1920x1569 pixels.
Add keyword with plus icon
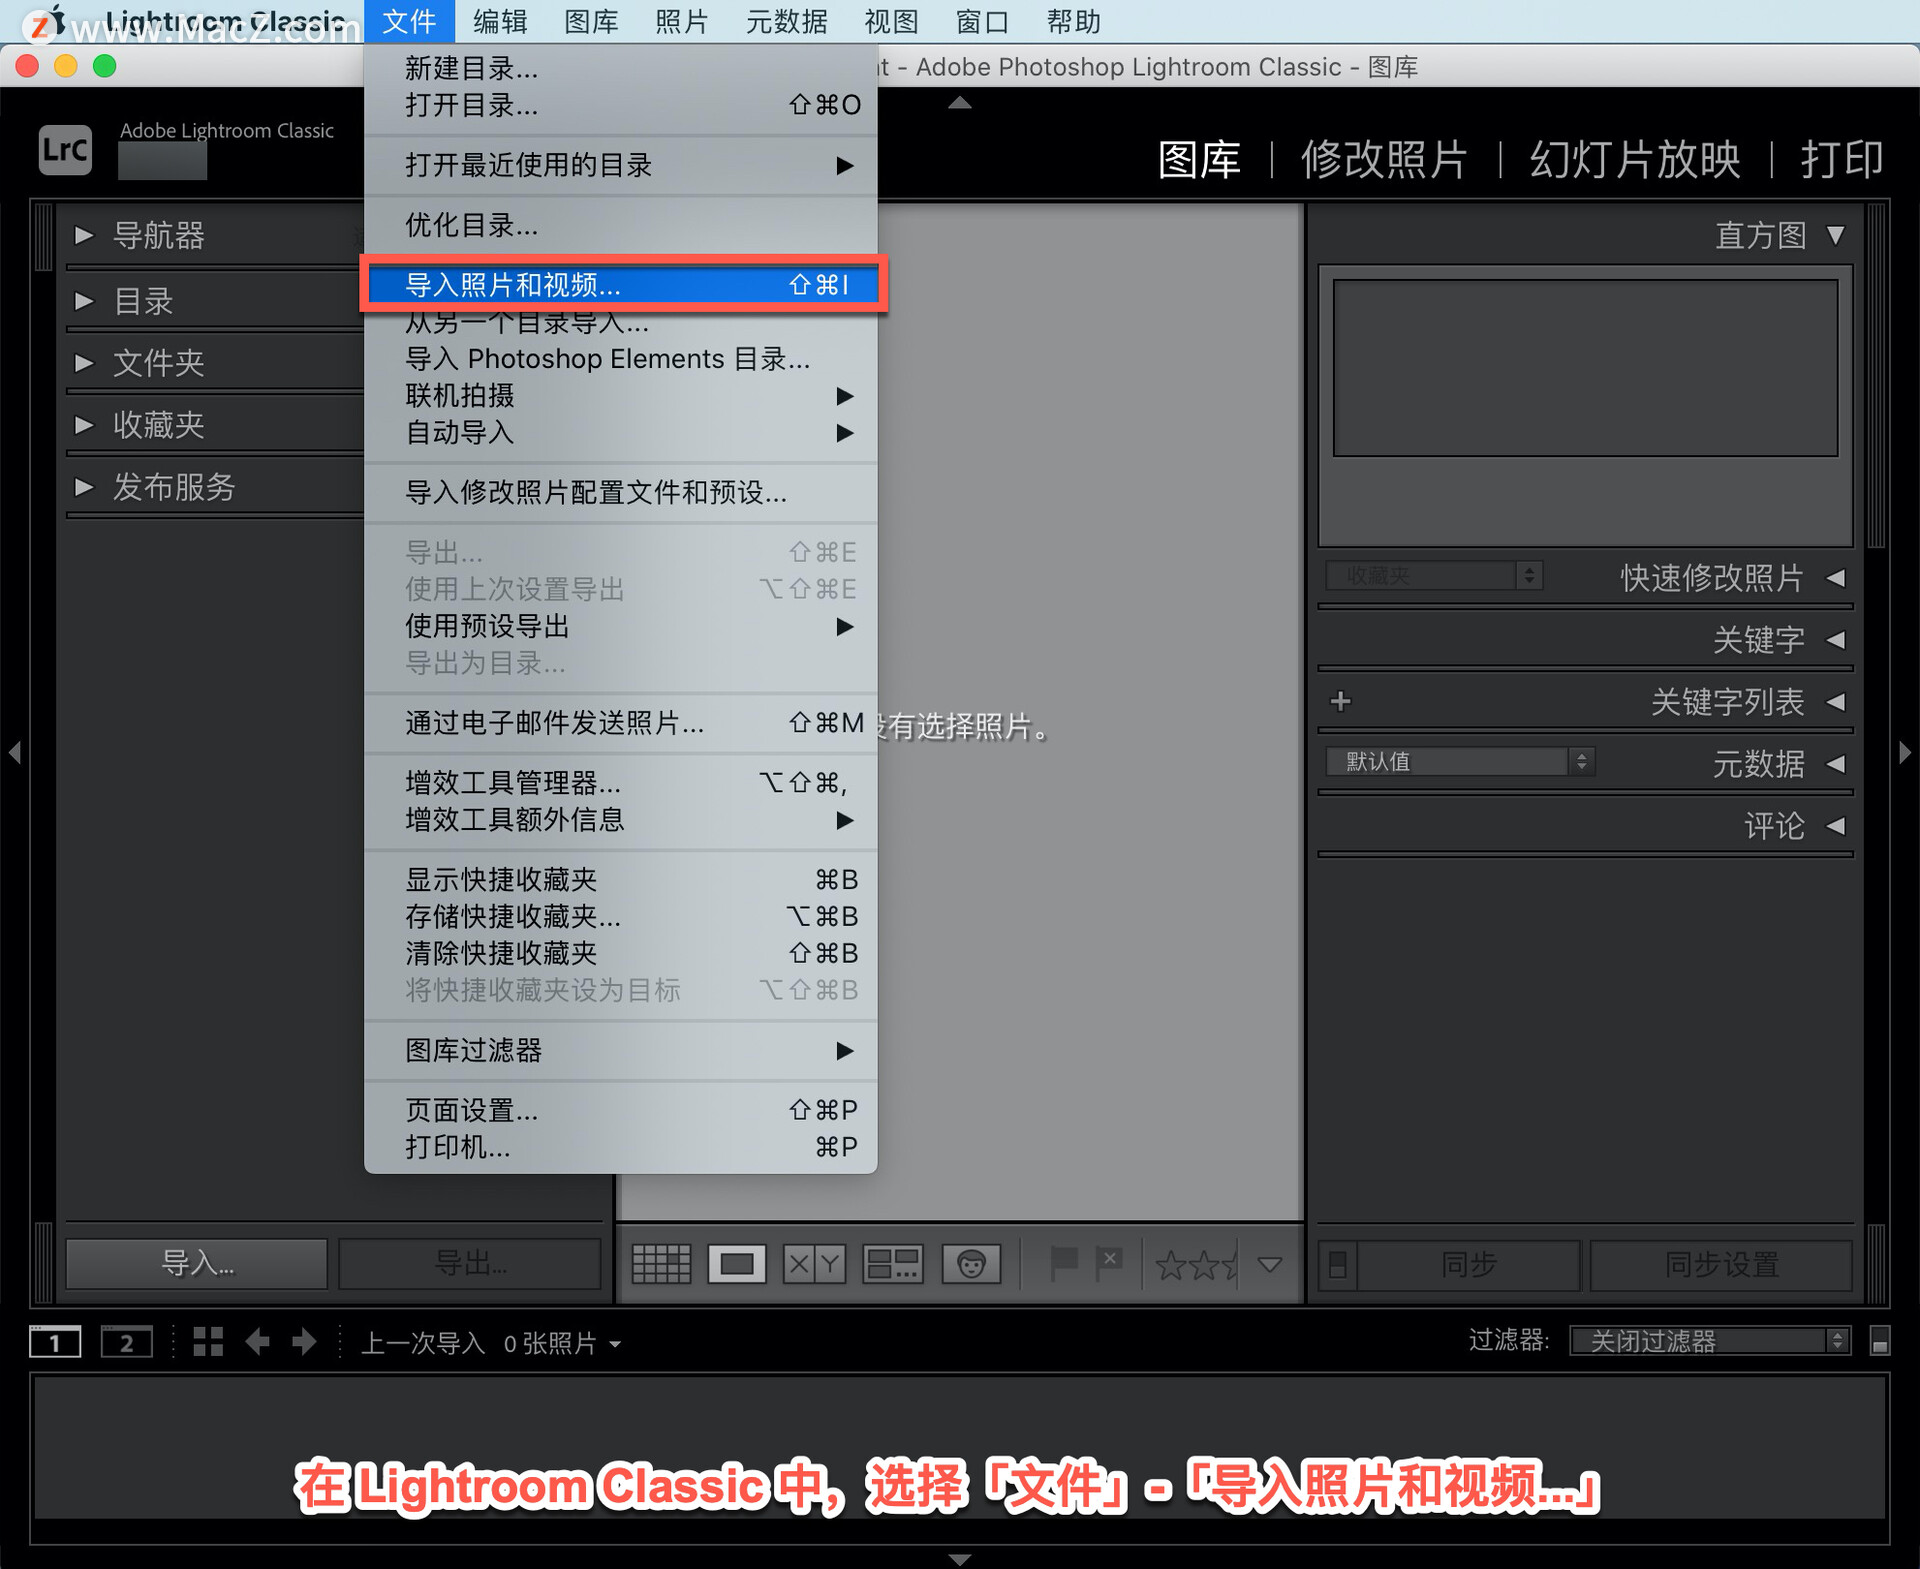tap(1341, 701)
